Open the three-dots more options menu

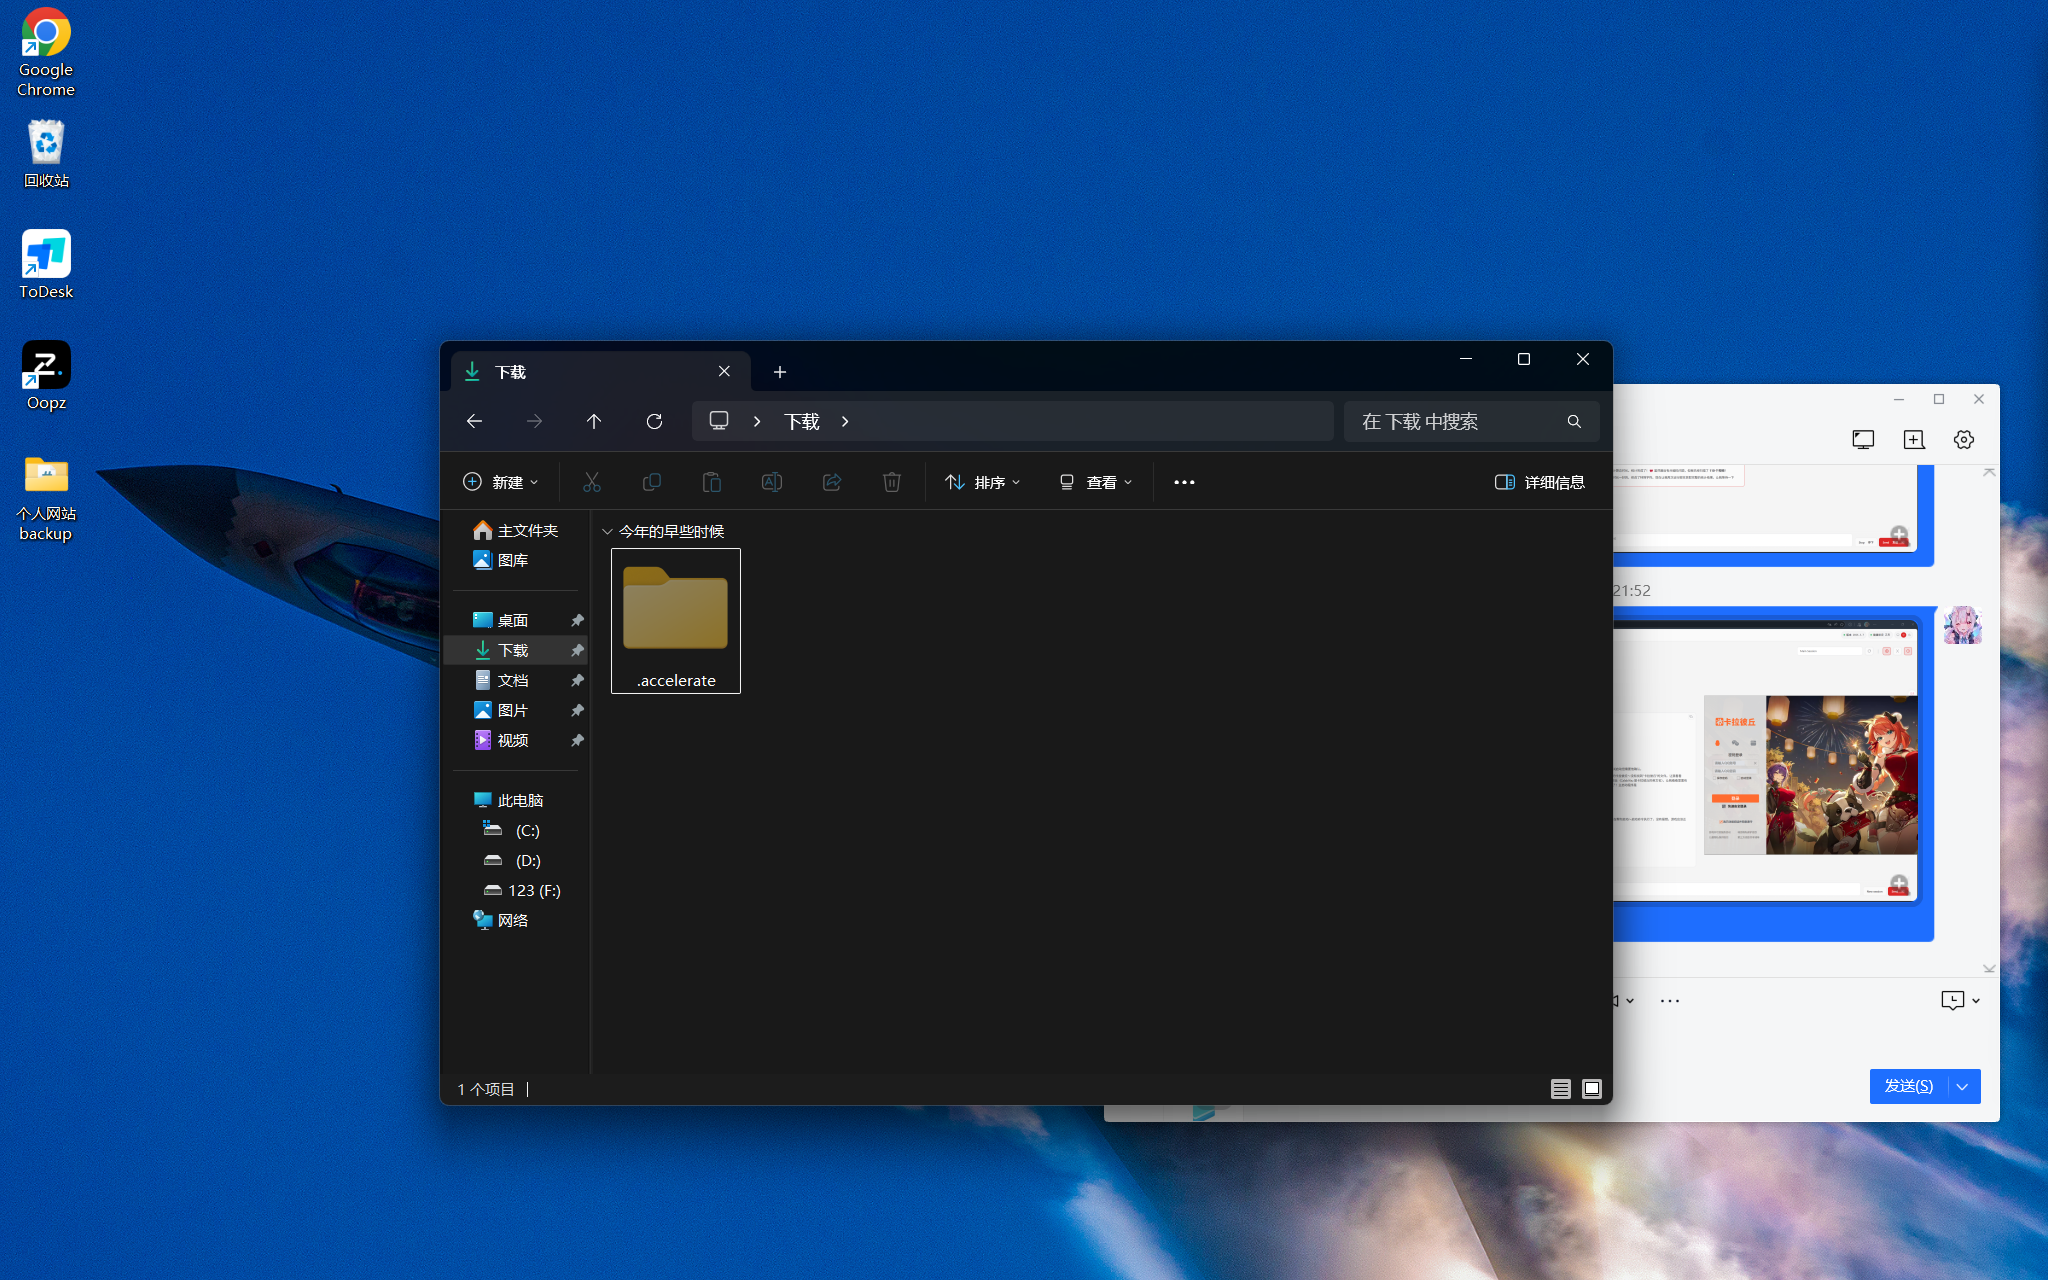pos(1184,482)
